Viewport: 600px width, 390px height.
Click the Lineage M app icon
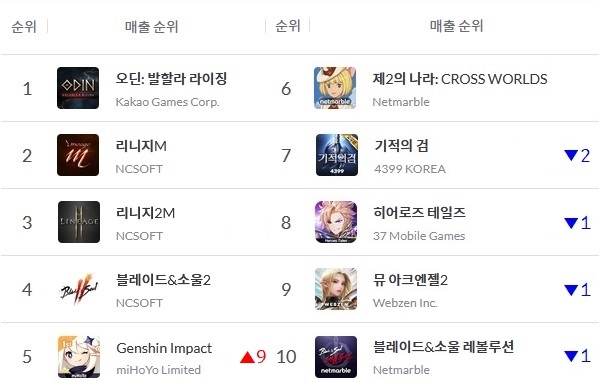pyautogui.click(x=78, y=155)
